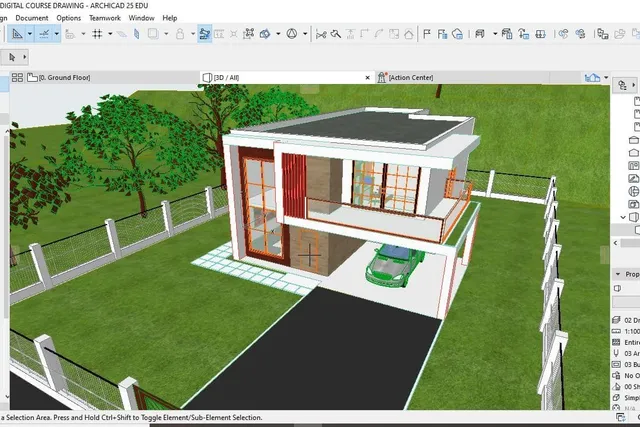Collapse the Properties panel triangle
Viewport: 640px width, 427px height.
(x=618, y=274)
